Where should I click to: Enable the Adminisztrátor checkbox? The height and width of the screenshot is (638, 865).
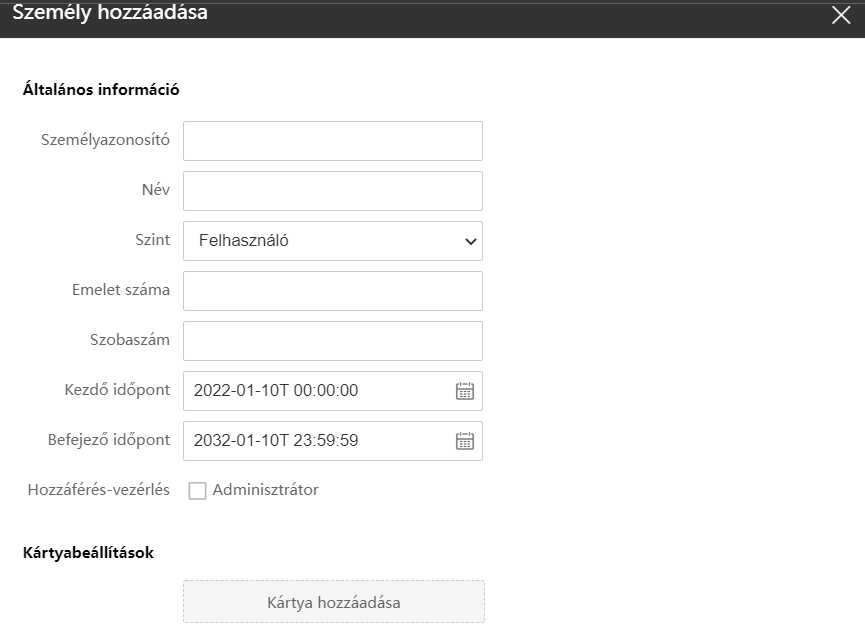[x=197, y=490]
